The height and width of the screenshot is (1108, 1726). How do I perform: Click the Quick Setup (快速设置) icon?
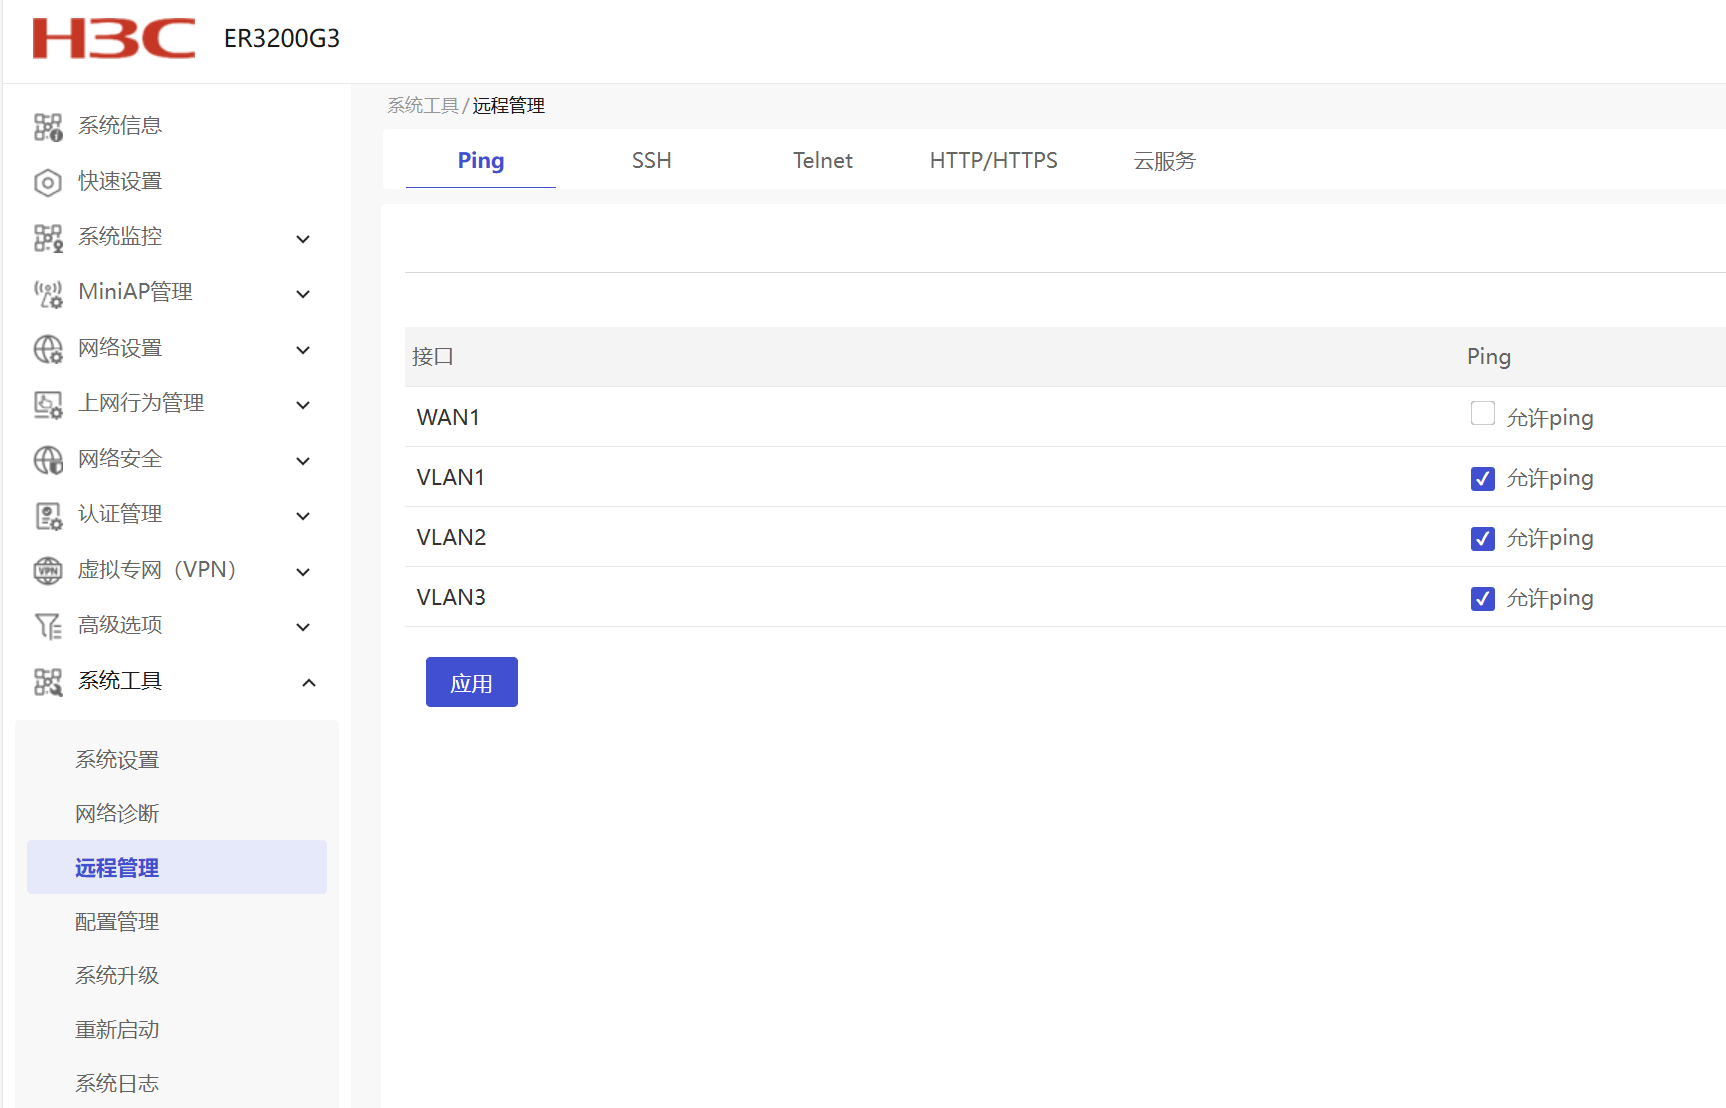pyautogui.click(x=48, y=183)
